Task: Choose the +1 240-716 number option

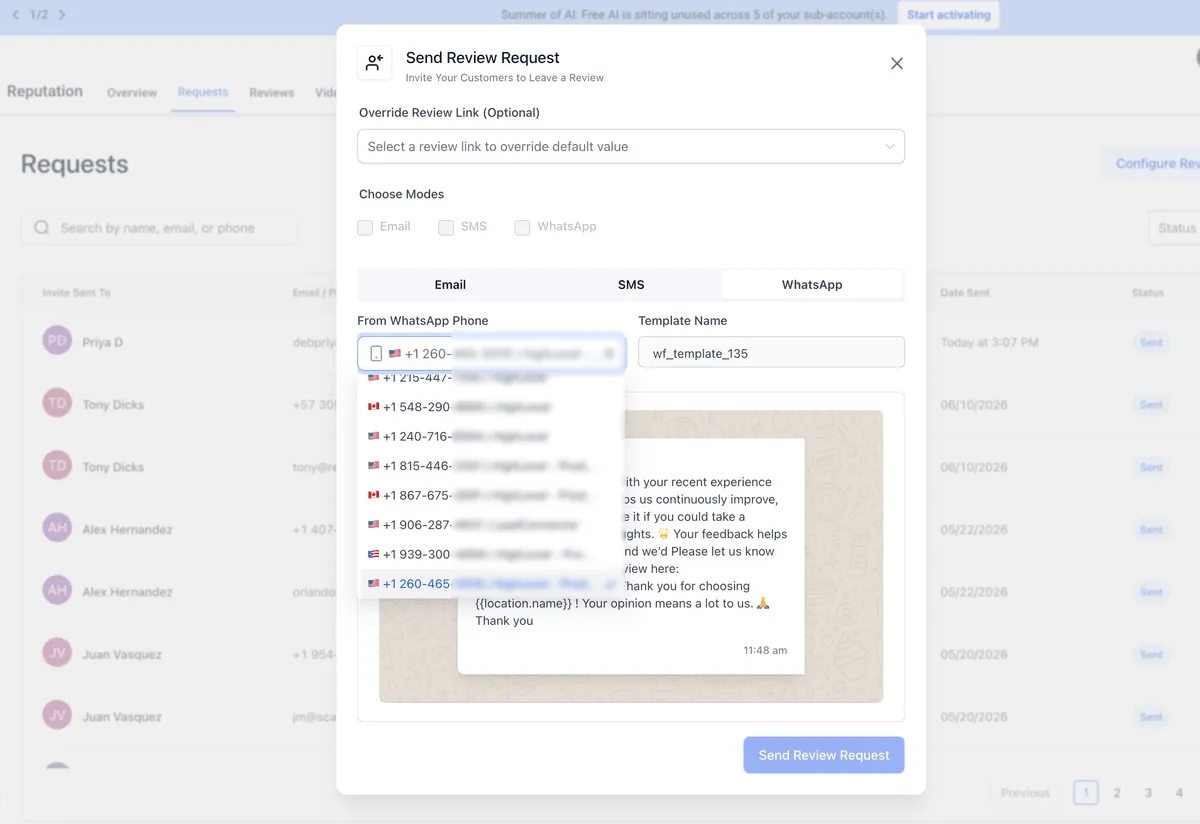Action: tap(491, 436)
